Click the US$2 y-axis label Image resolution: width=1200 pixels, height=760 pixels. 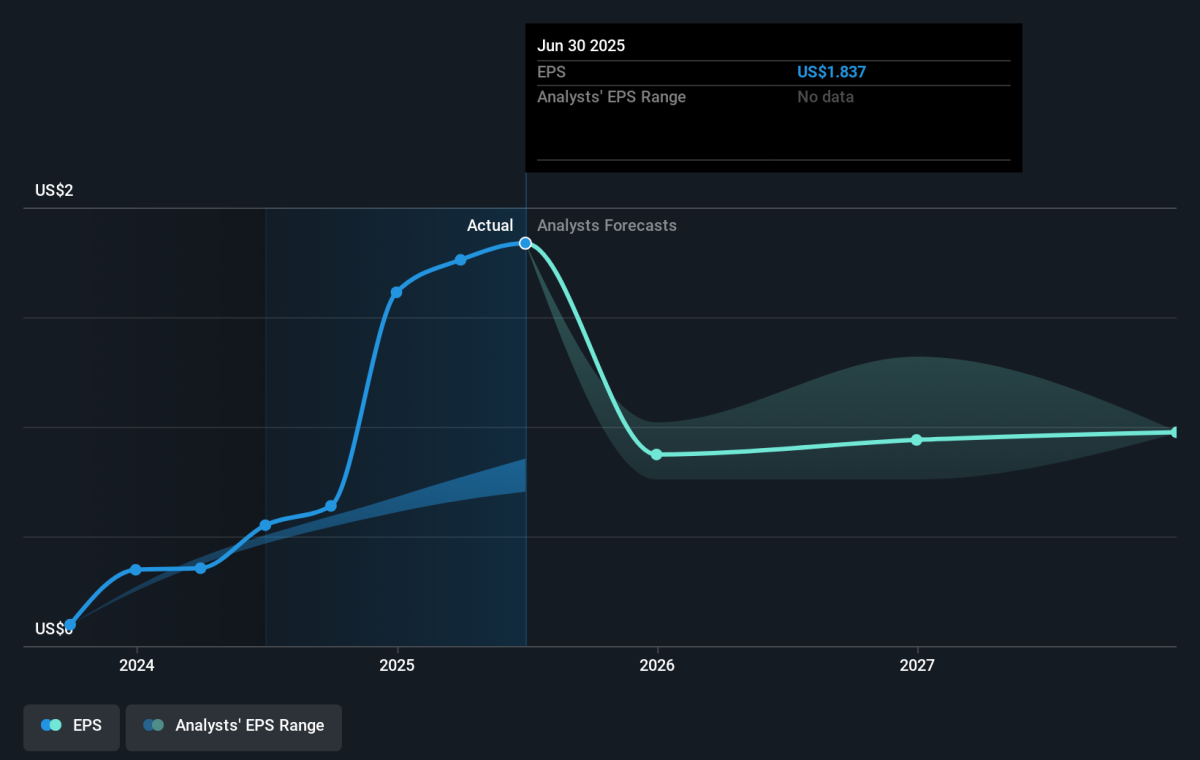point(54,191)
